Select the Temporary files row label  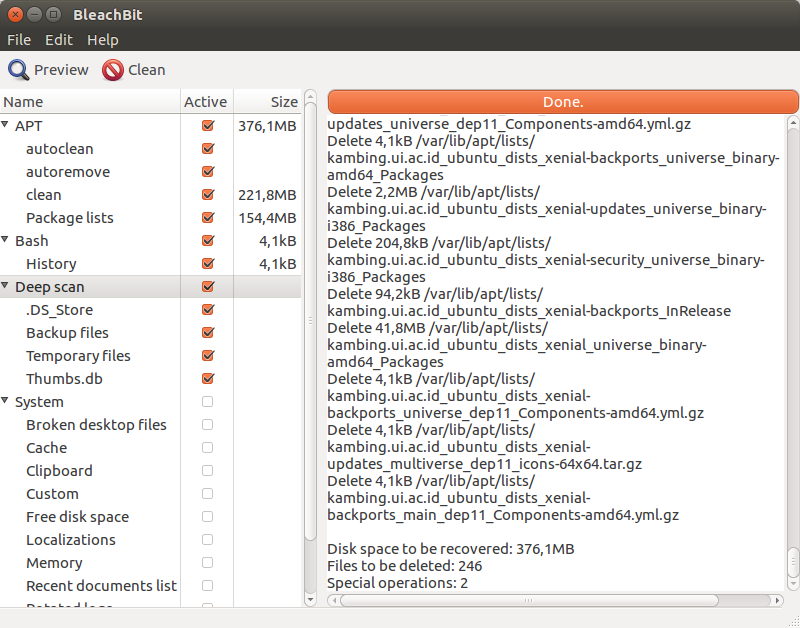pyautogui.click(x=78, y=356)
